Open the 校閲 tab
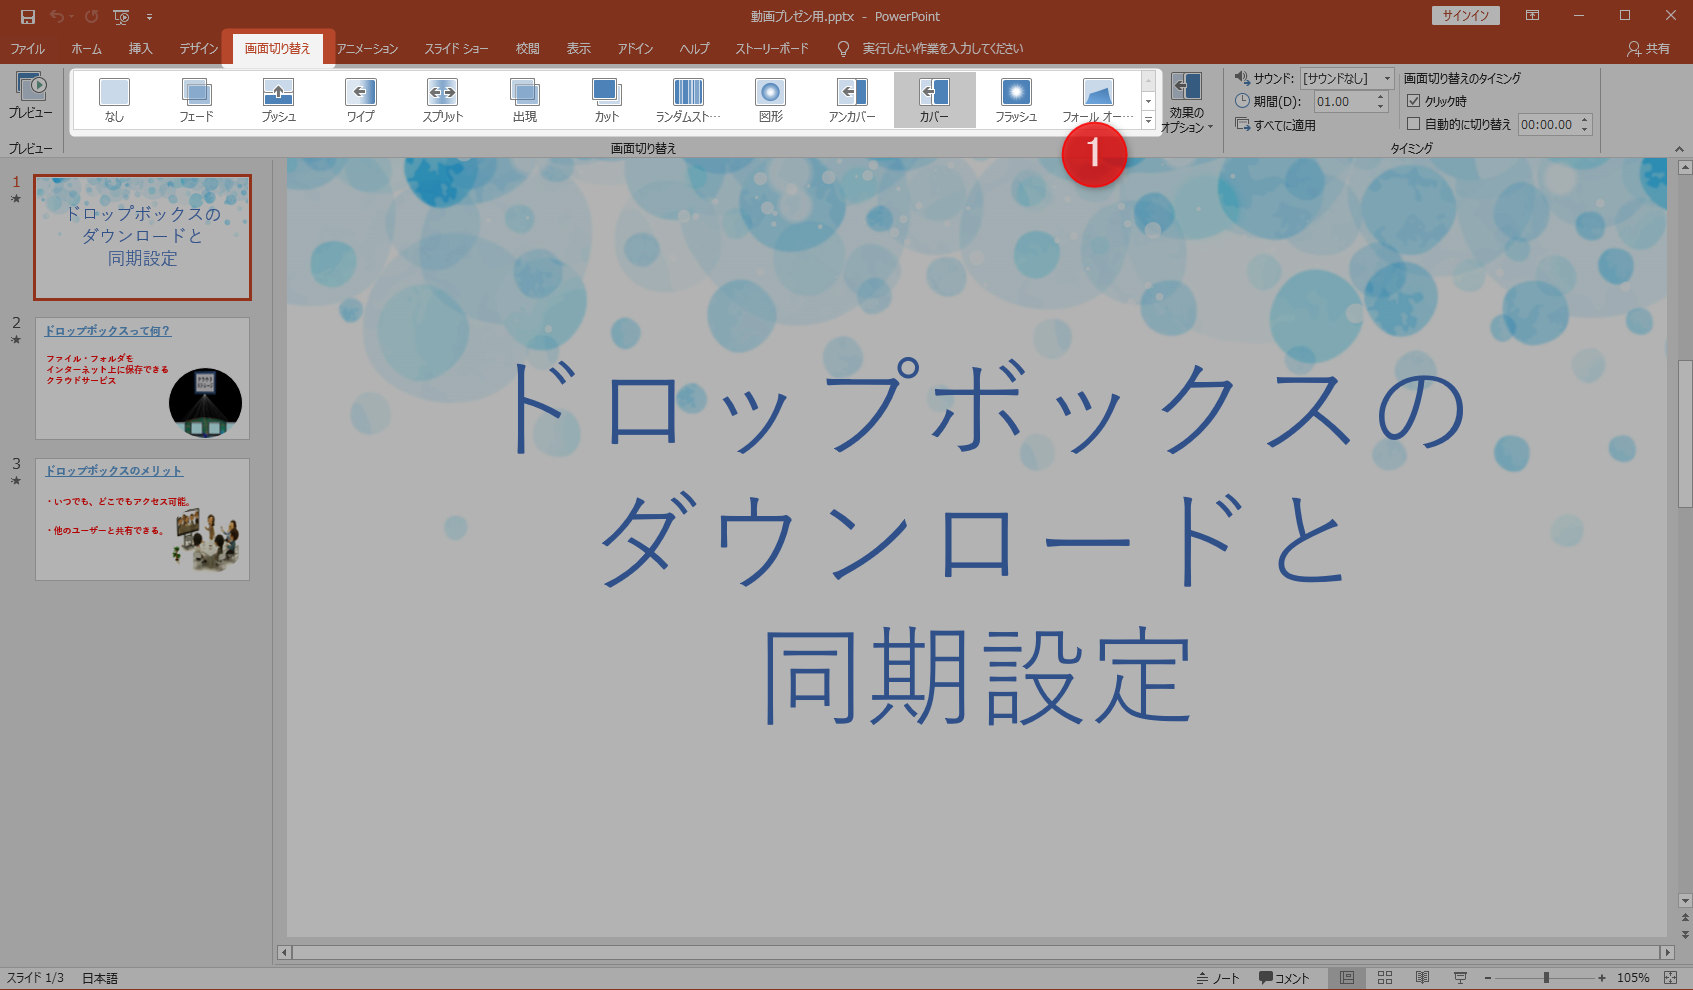1693x990 pixels. pos(528,48)
